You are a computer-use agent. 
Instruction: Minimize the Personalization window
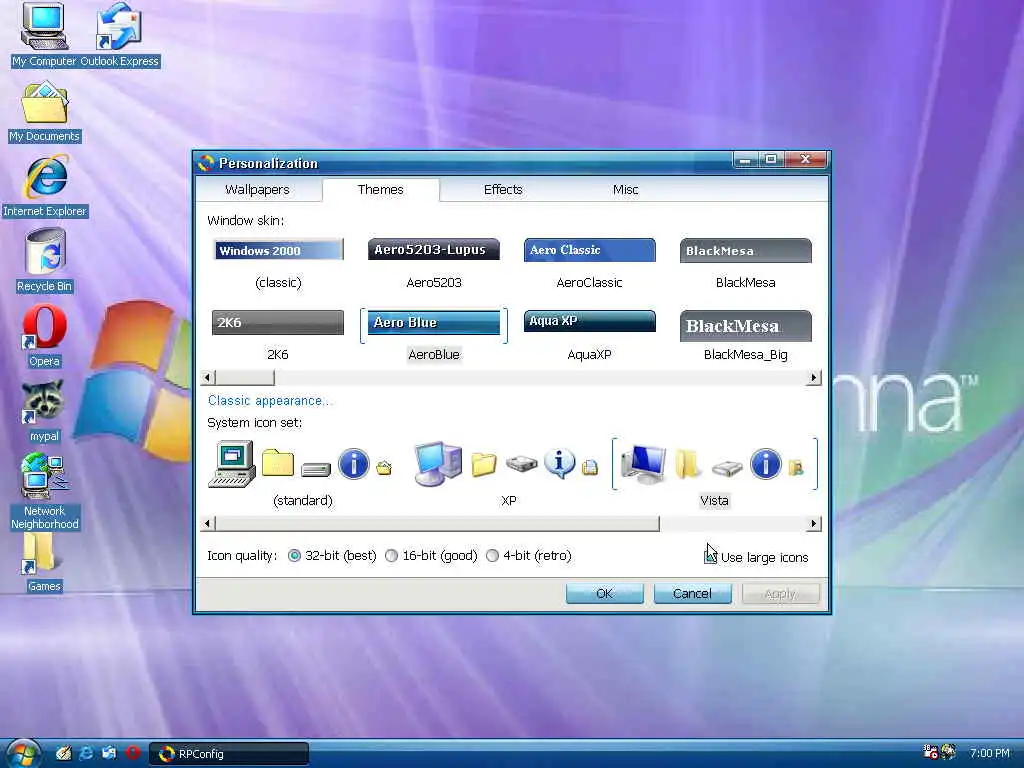(745, 159)
